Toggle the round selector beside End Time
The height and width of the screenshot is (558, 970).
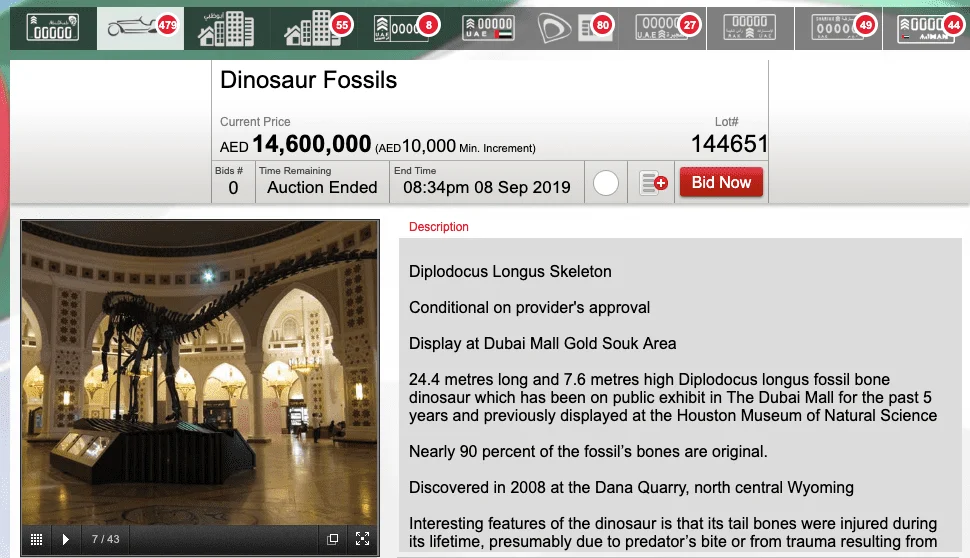[x=606, y=184]
